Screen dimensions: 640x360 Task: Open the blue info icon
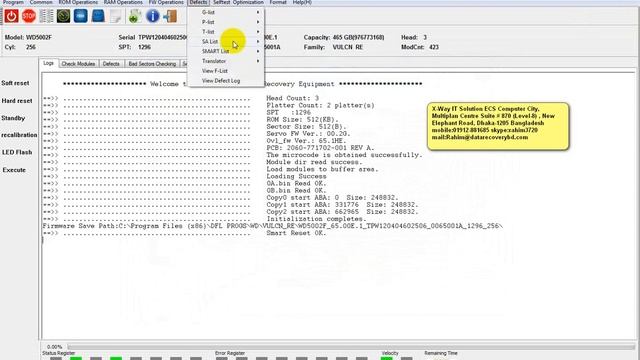coord(153,16)
